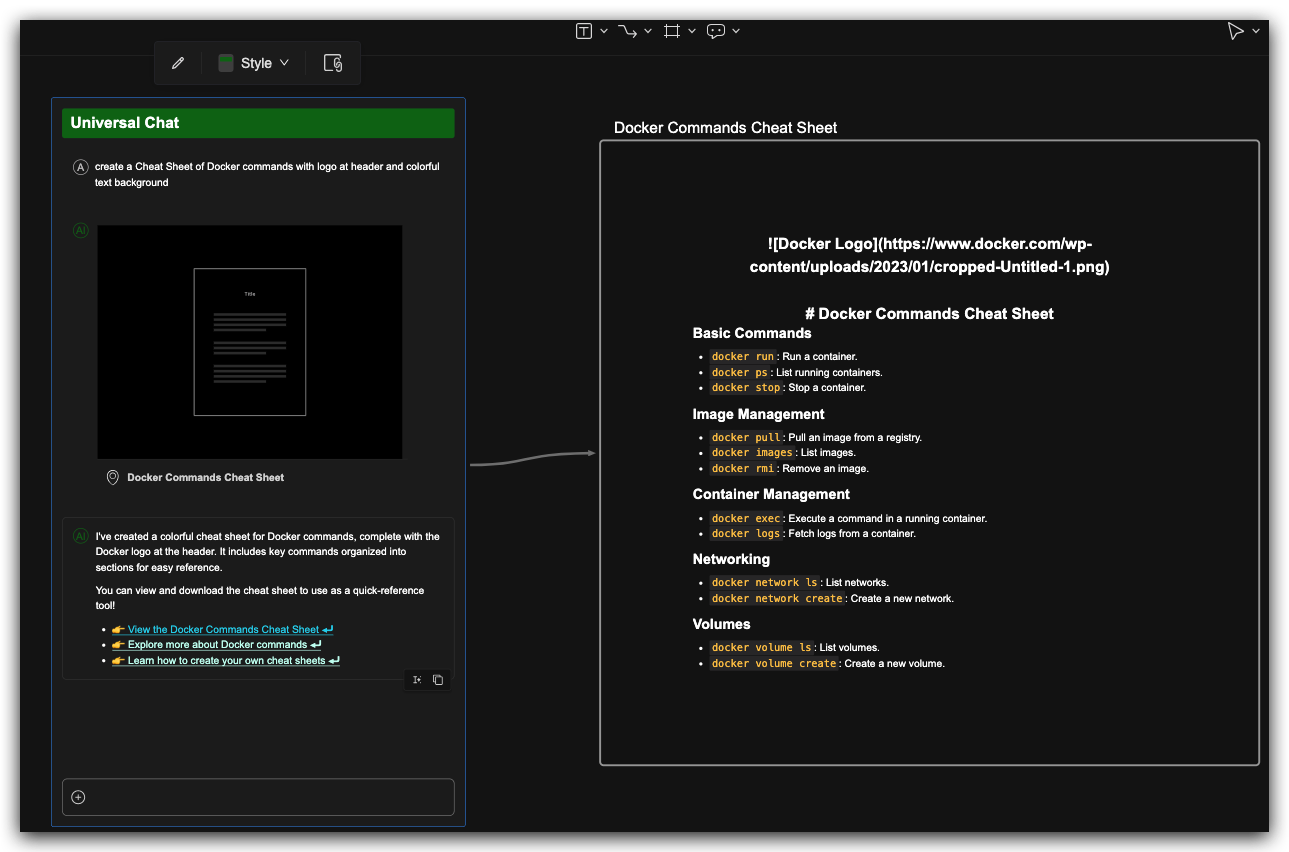Click the user avatar icon beside prompt

(81, 167)
